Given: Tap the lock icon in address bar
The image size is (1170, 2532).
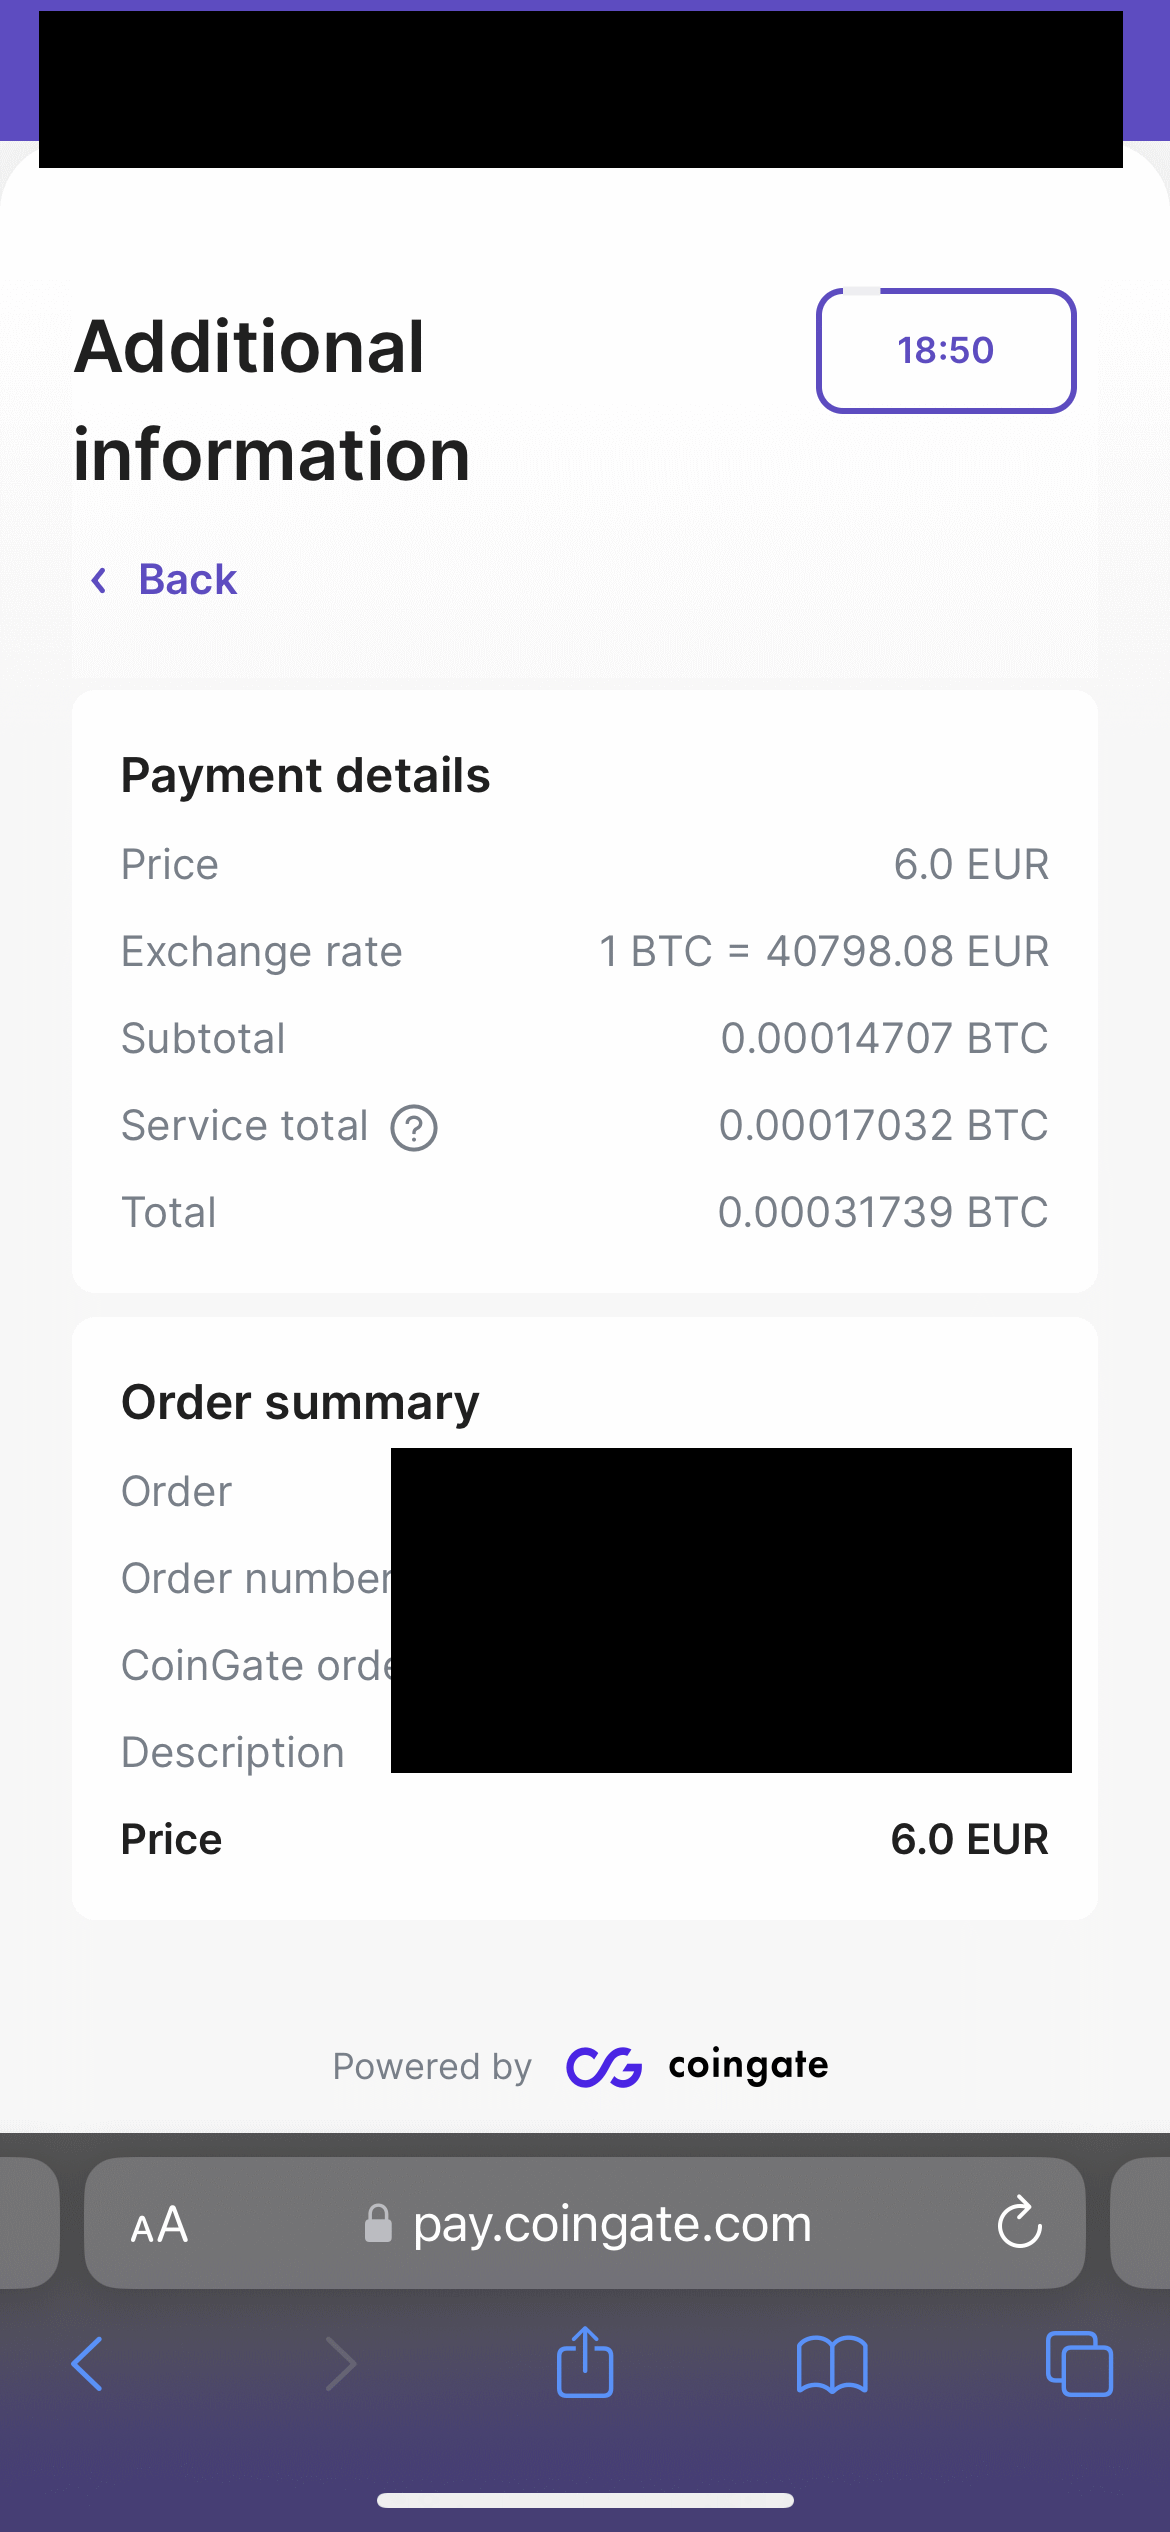Looking at the screenshot, I should [x=378, y=2224].
